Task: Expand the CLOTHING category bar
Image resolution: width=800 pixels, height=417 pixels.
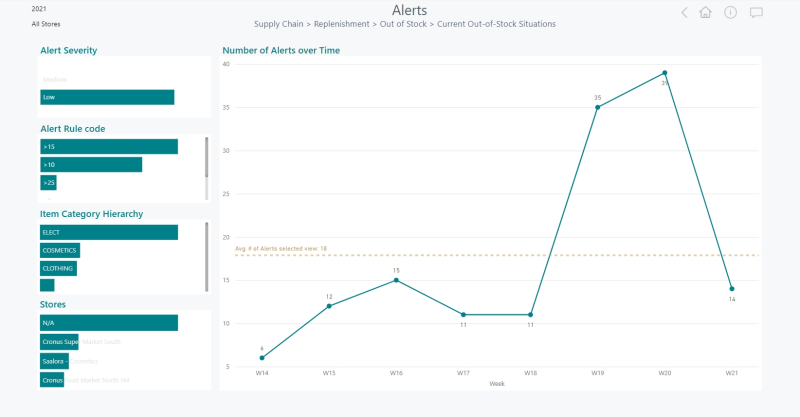Action: click(x=58, y=268)
